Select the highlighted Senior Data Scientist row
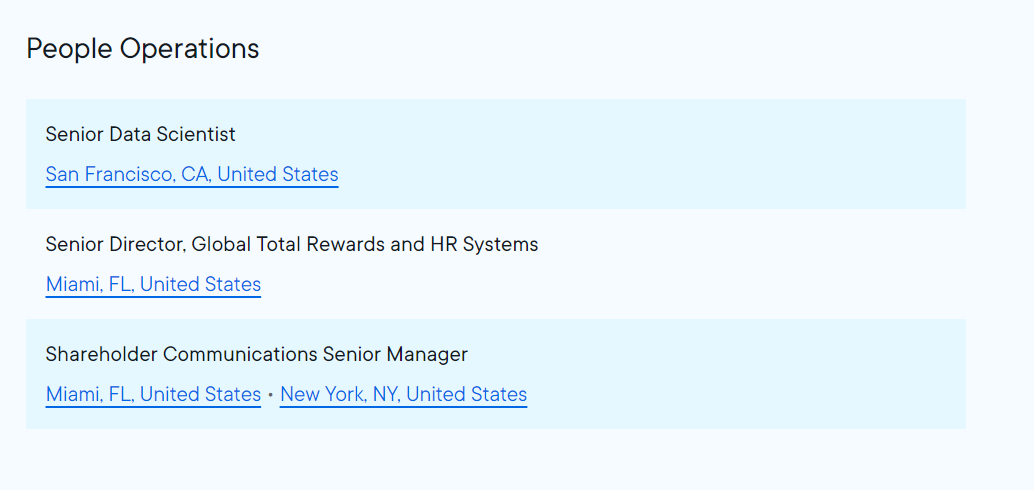Image resolution: width=1034 pixels, height=490 pixels. (x=650, y=154)
